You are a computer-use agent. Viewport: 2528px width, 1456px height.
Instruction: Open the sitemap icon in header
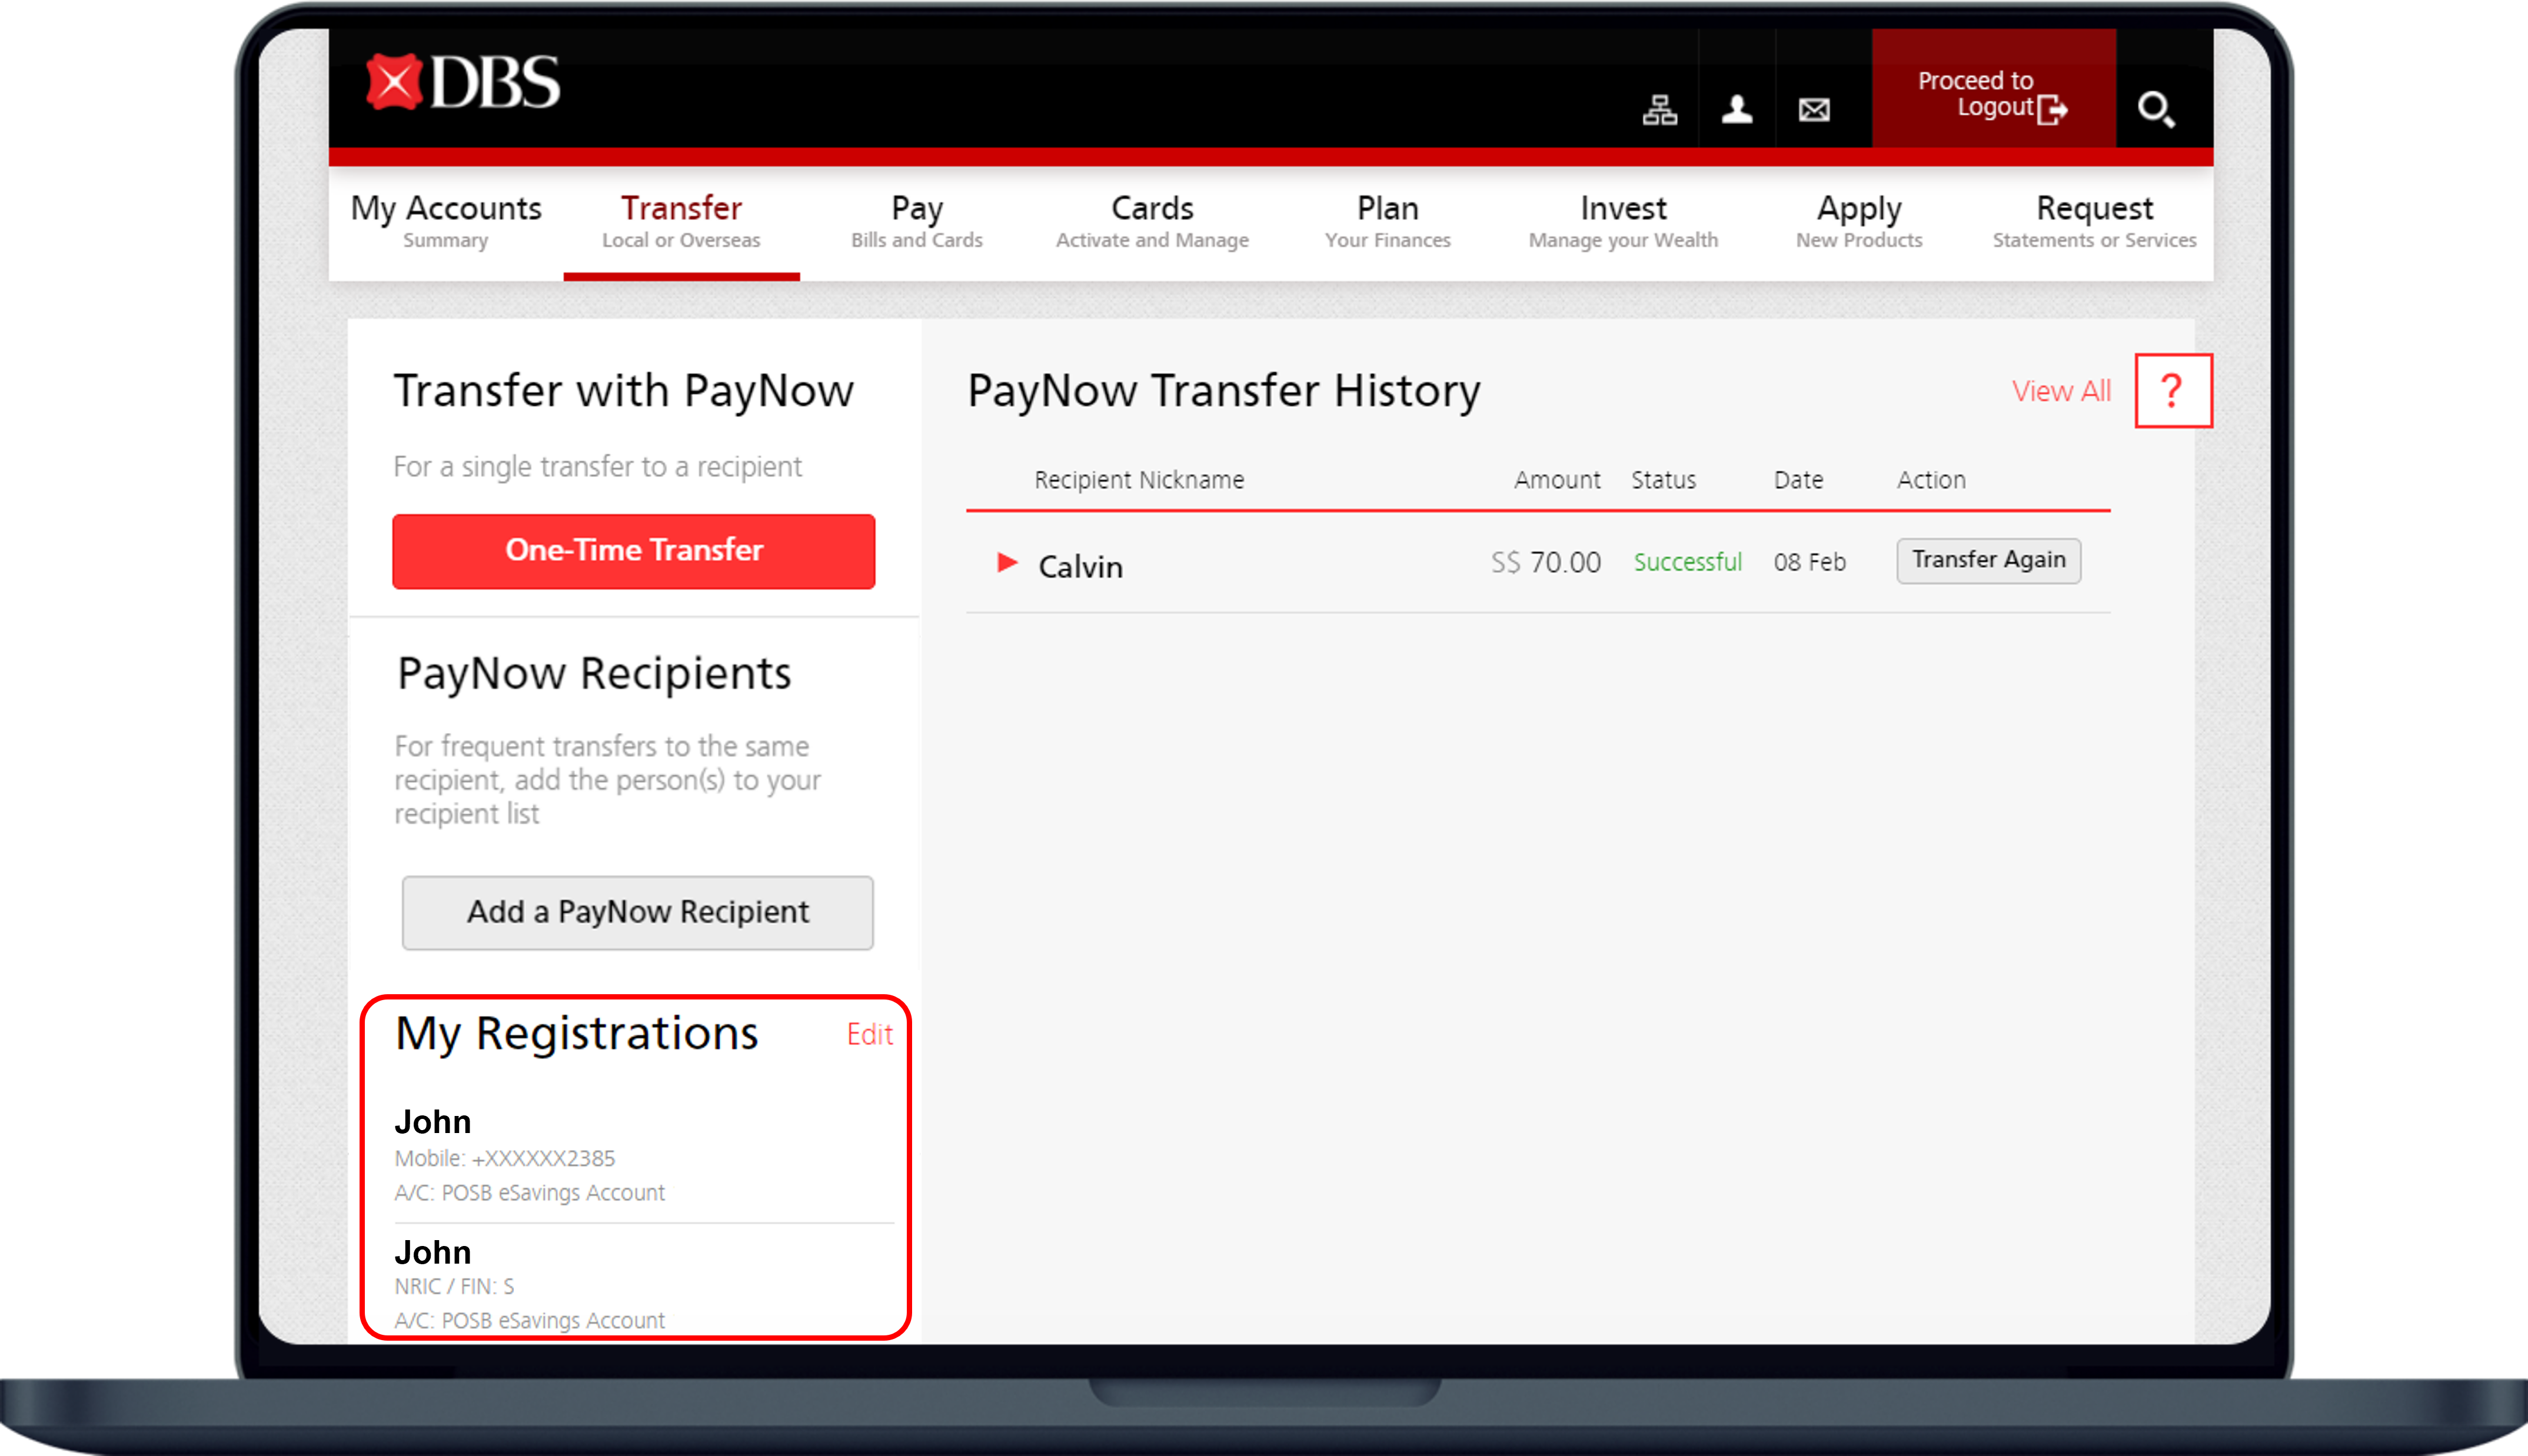coord(1659,109)
